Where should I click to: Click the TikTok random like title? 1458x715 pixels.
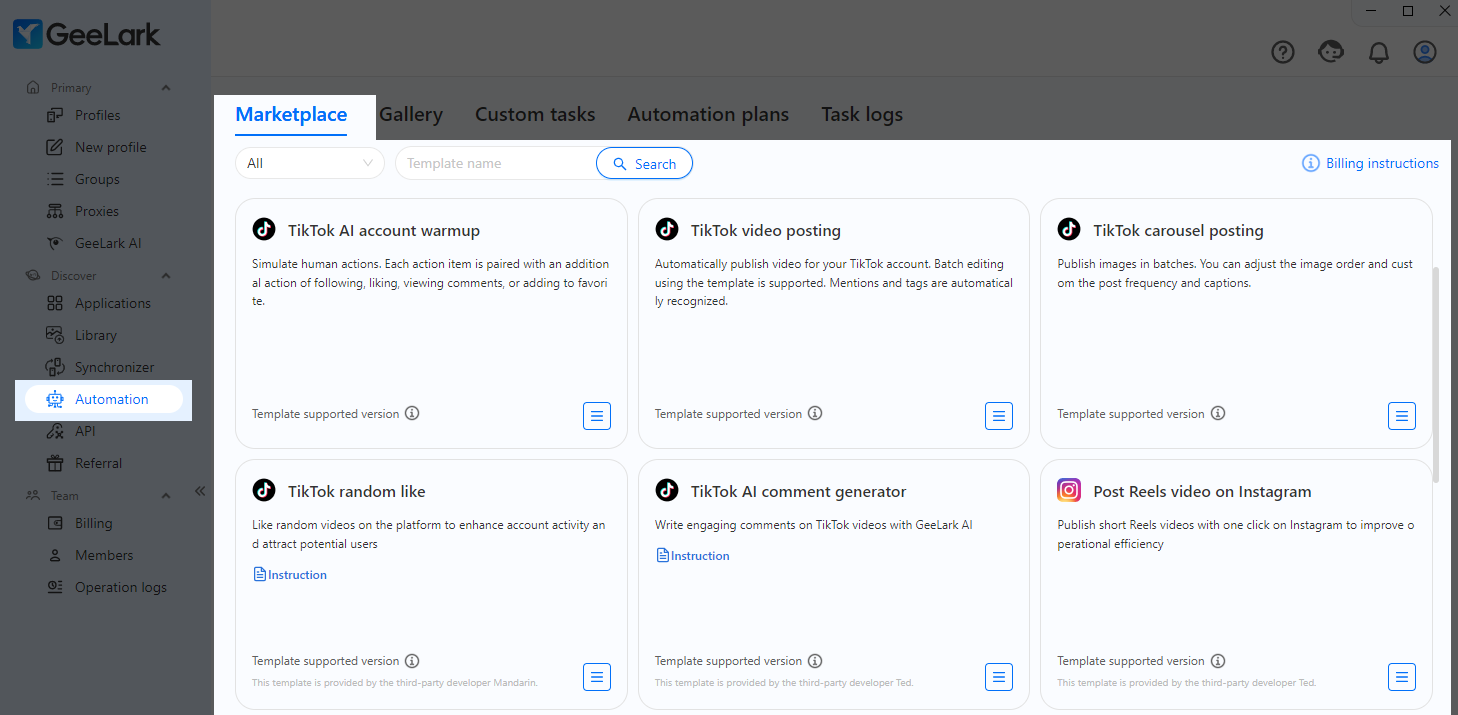pyautogui.click(x=357, y=491)
